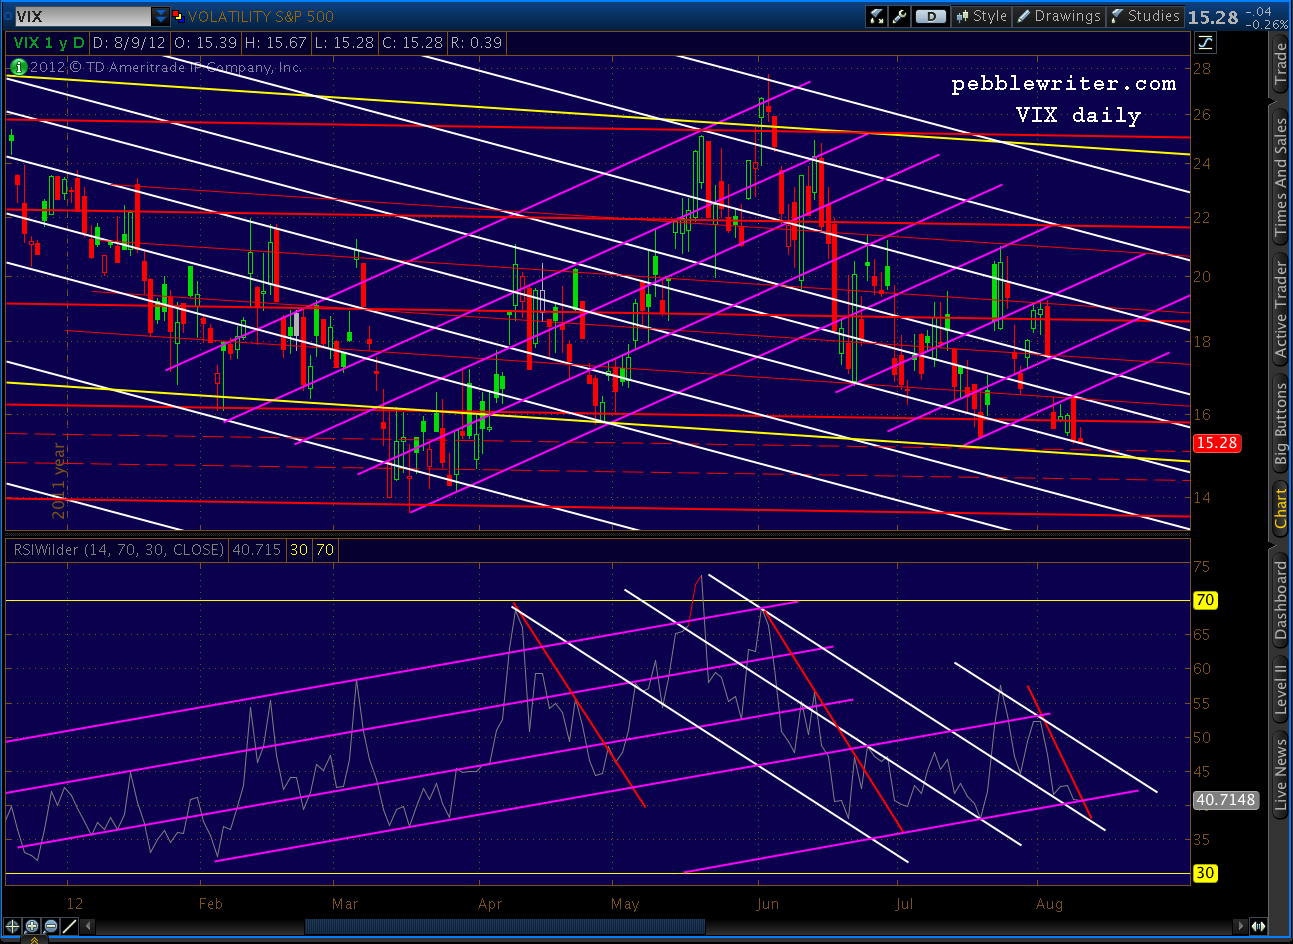Viewport: 1293px width, 944px height.
Task: Click the zoom in magnifier icon
Action: 32,927
